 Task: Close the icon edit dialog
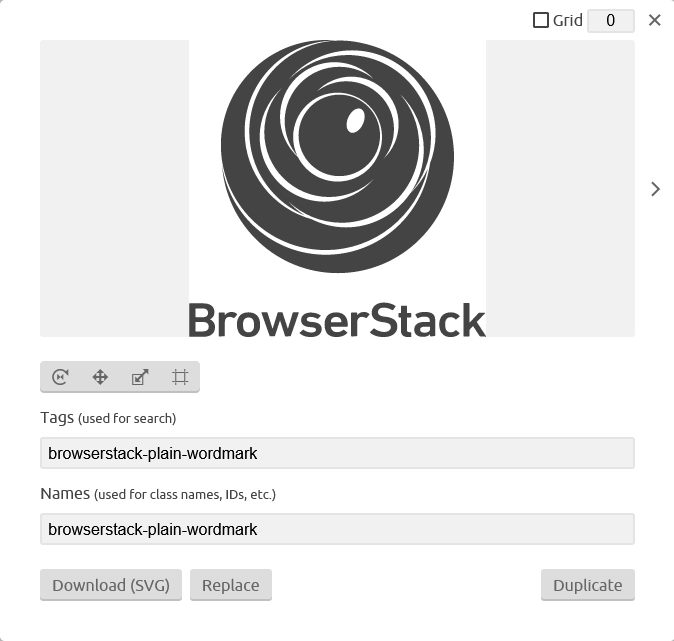655,20
